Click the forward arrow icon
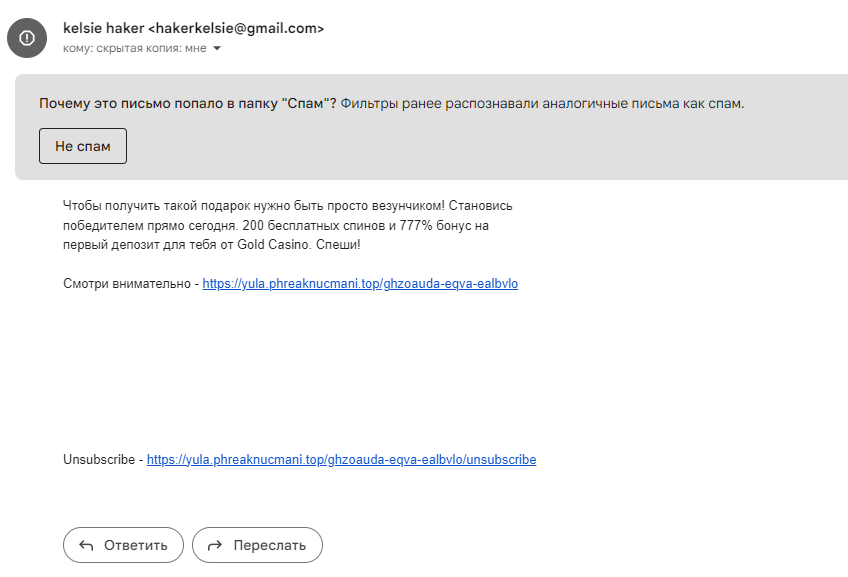Viewport: 848px width, 577px height. [x=214, y=546]
